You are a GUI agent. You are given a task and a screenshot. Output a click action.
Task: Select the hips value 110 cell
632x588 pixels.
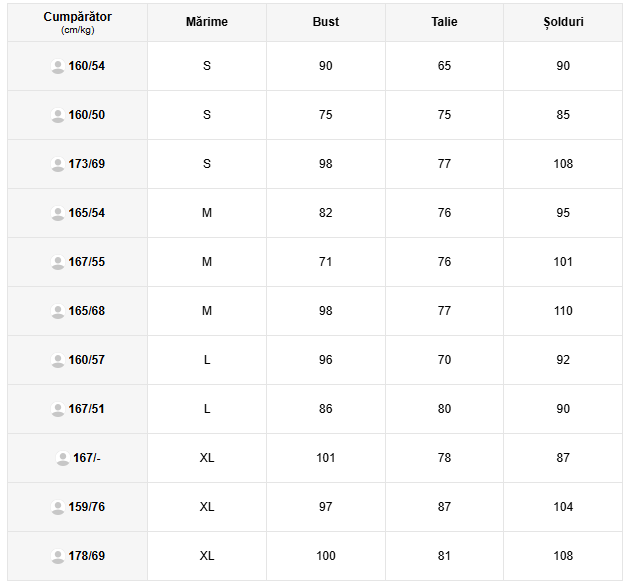[x=563, y=311]
